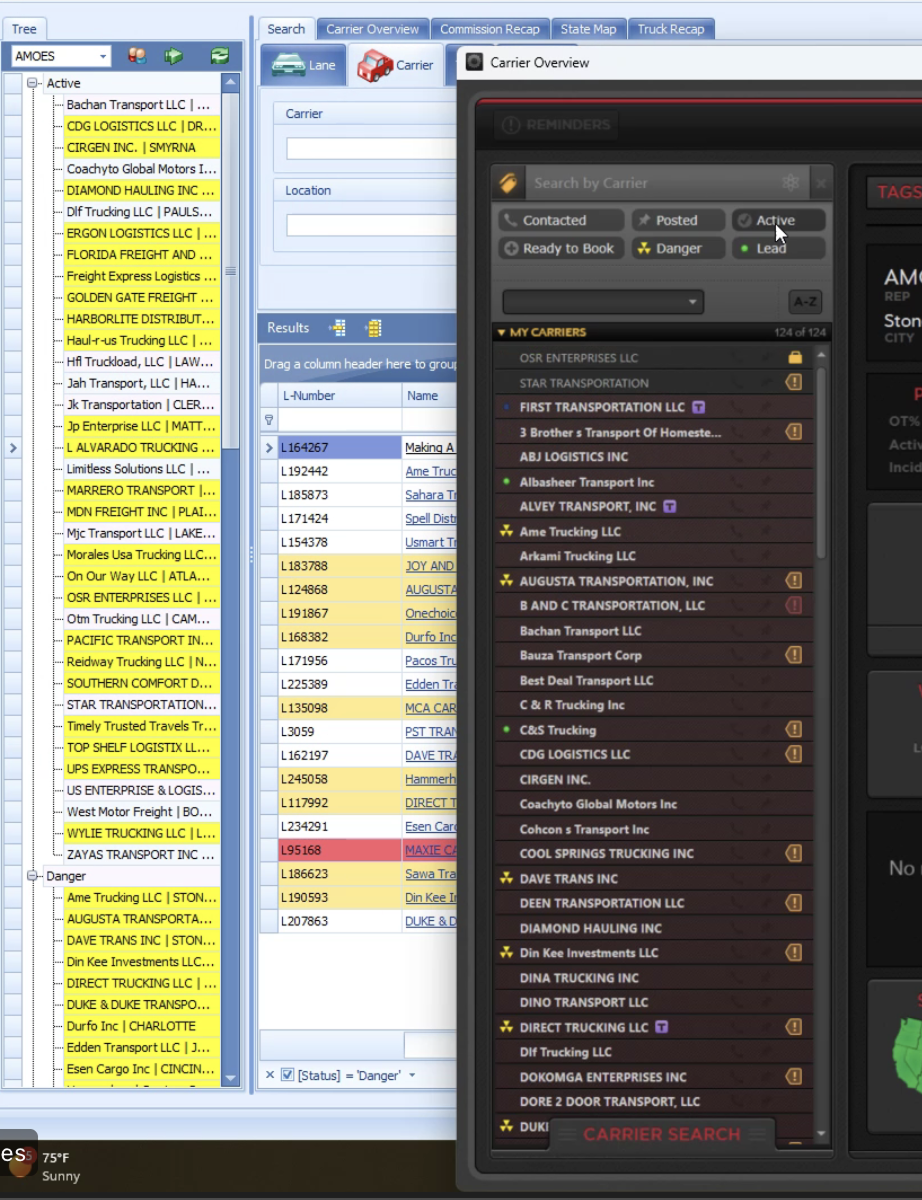Click the green arrow icon beside AMOES dropdown
The height and width of the screenshot is (1200, 922).
(174, 56)
